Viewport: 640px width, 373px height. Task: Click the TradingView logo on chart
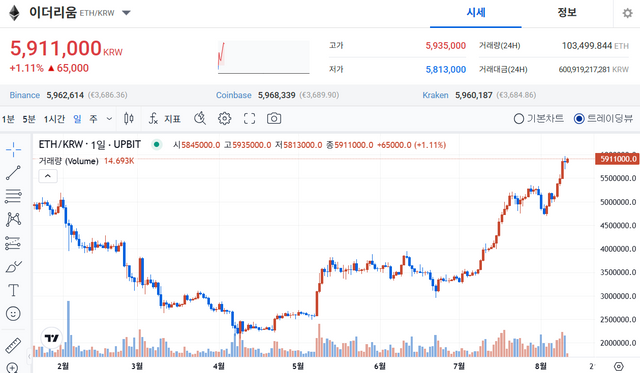click(52, 338)
